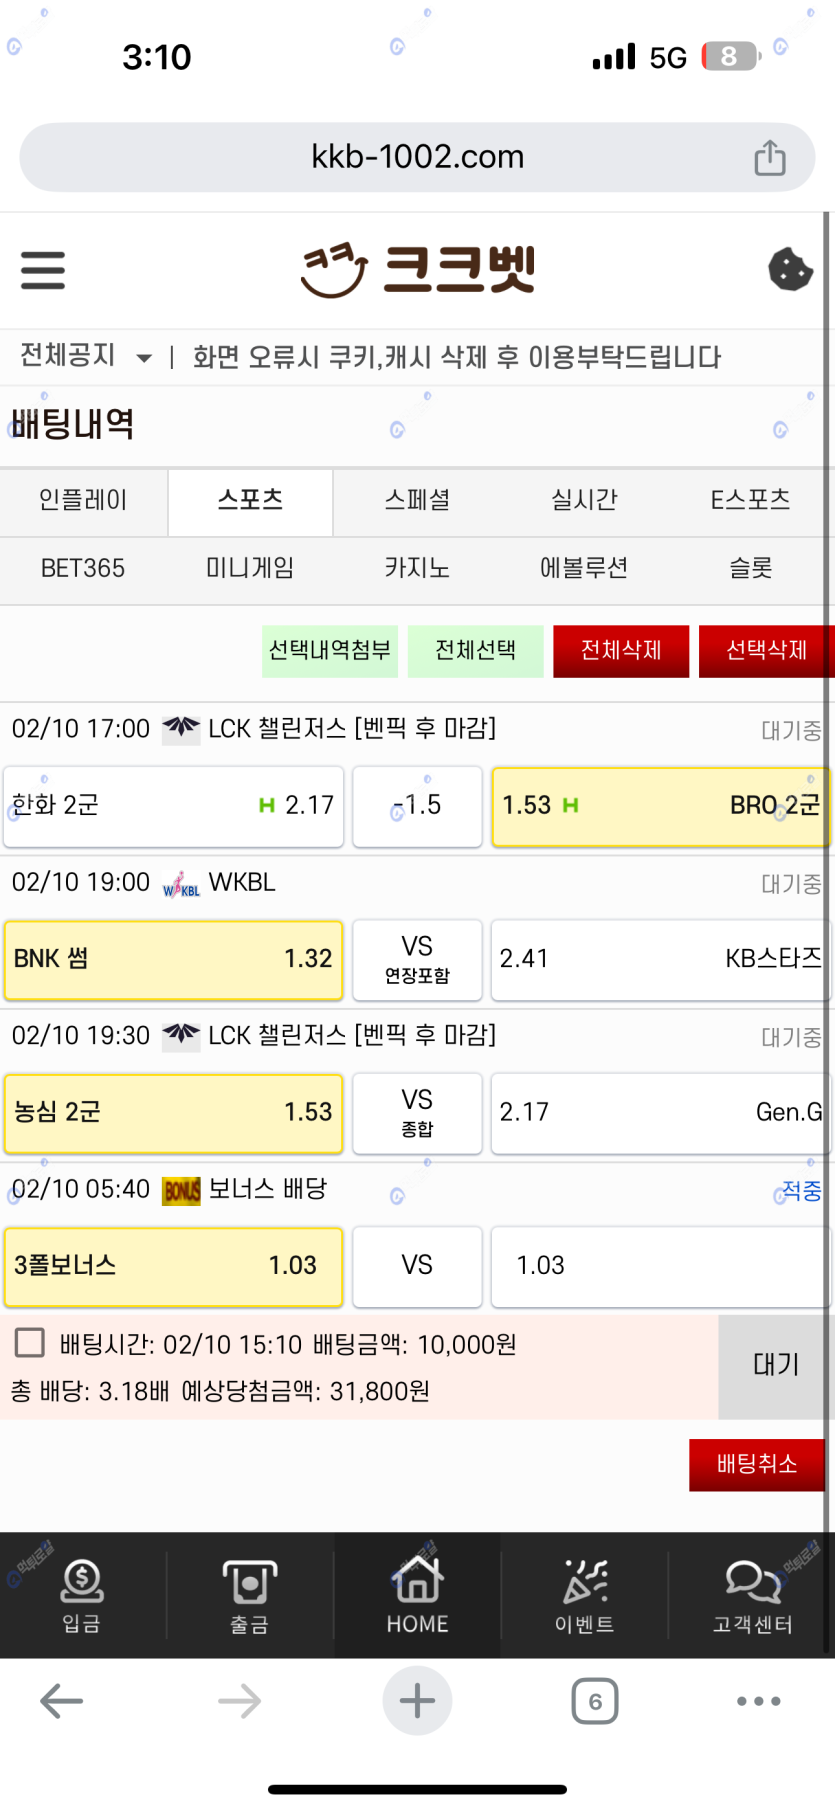Check the bet slip selection checkbox
The image size is (835, 1810).
(x=30, y=1343)
